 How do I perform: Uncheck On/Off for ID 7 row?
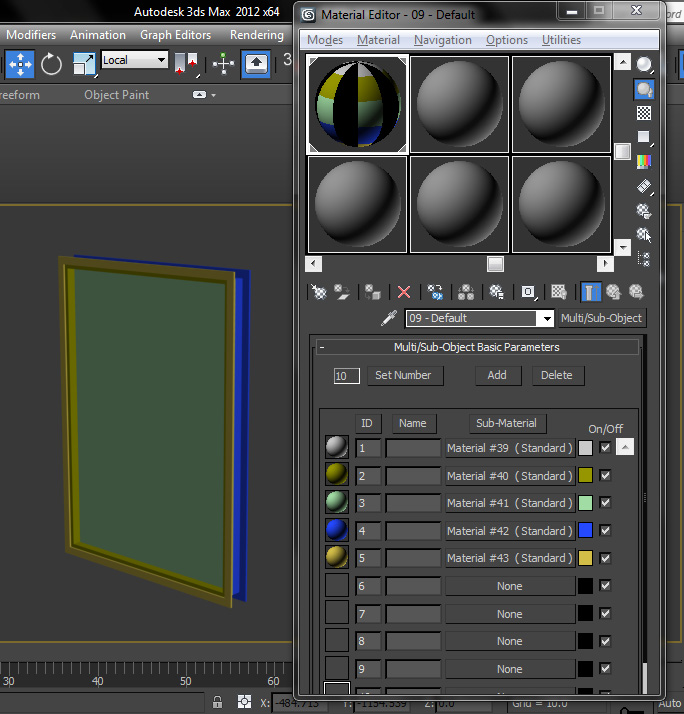click(x=605, y=613)
